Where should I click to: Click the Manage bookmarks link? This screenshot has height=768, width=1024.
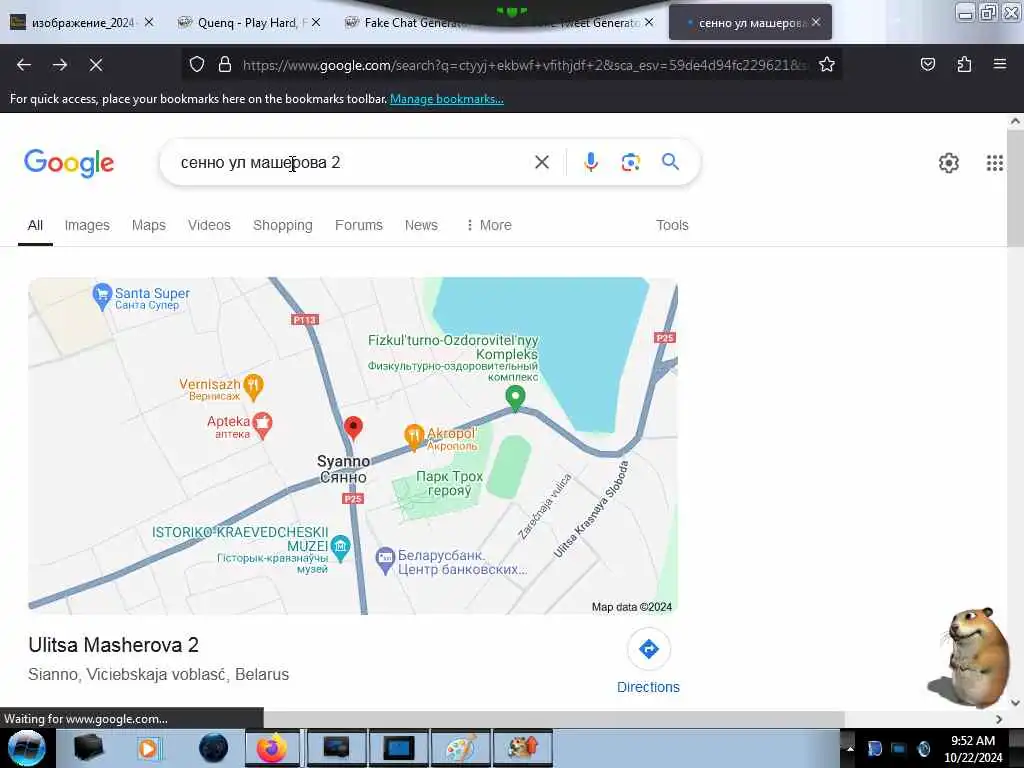447,99
